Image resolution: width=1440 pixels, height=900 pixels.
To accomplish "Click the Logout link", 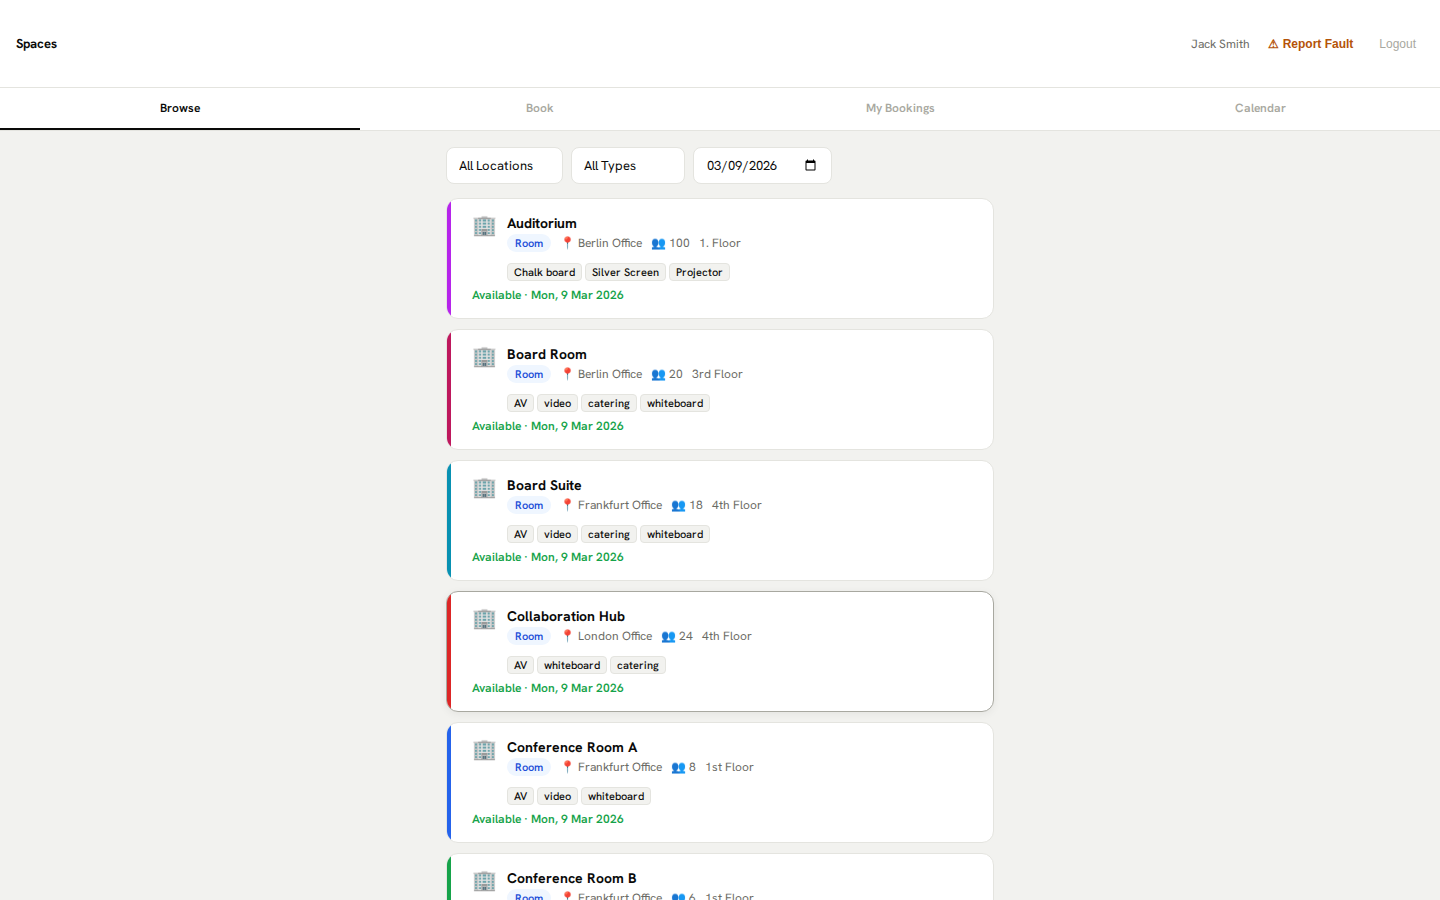I will tap(1397, 43).
